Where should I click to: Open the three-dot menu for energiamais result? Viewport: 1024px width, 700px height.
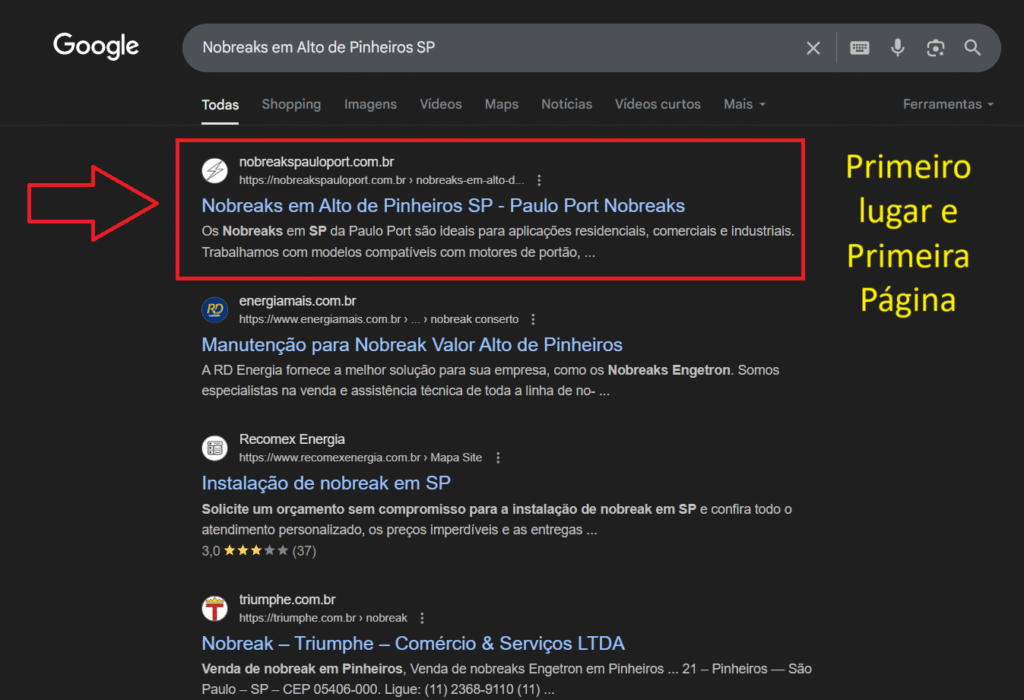tap(533, 320)
